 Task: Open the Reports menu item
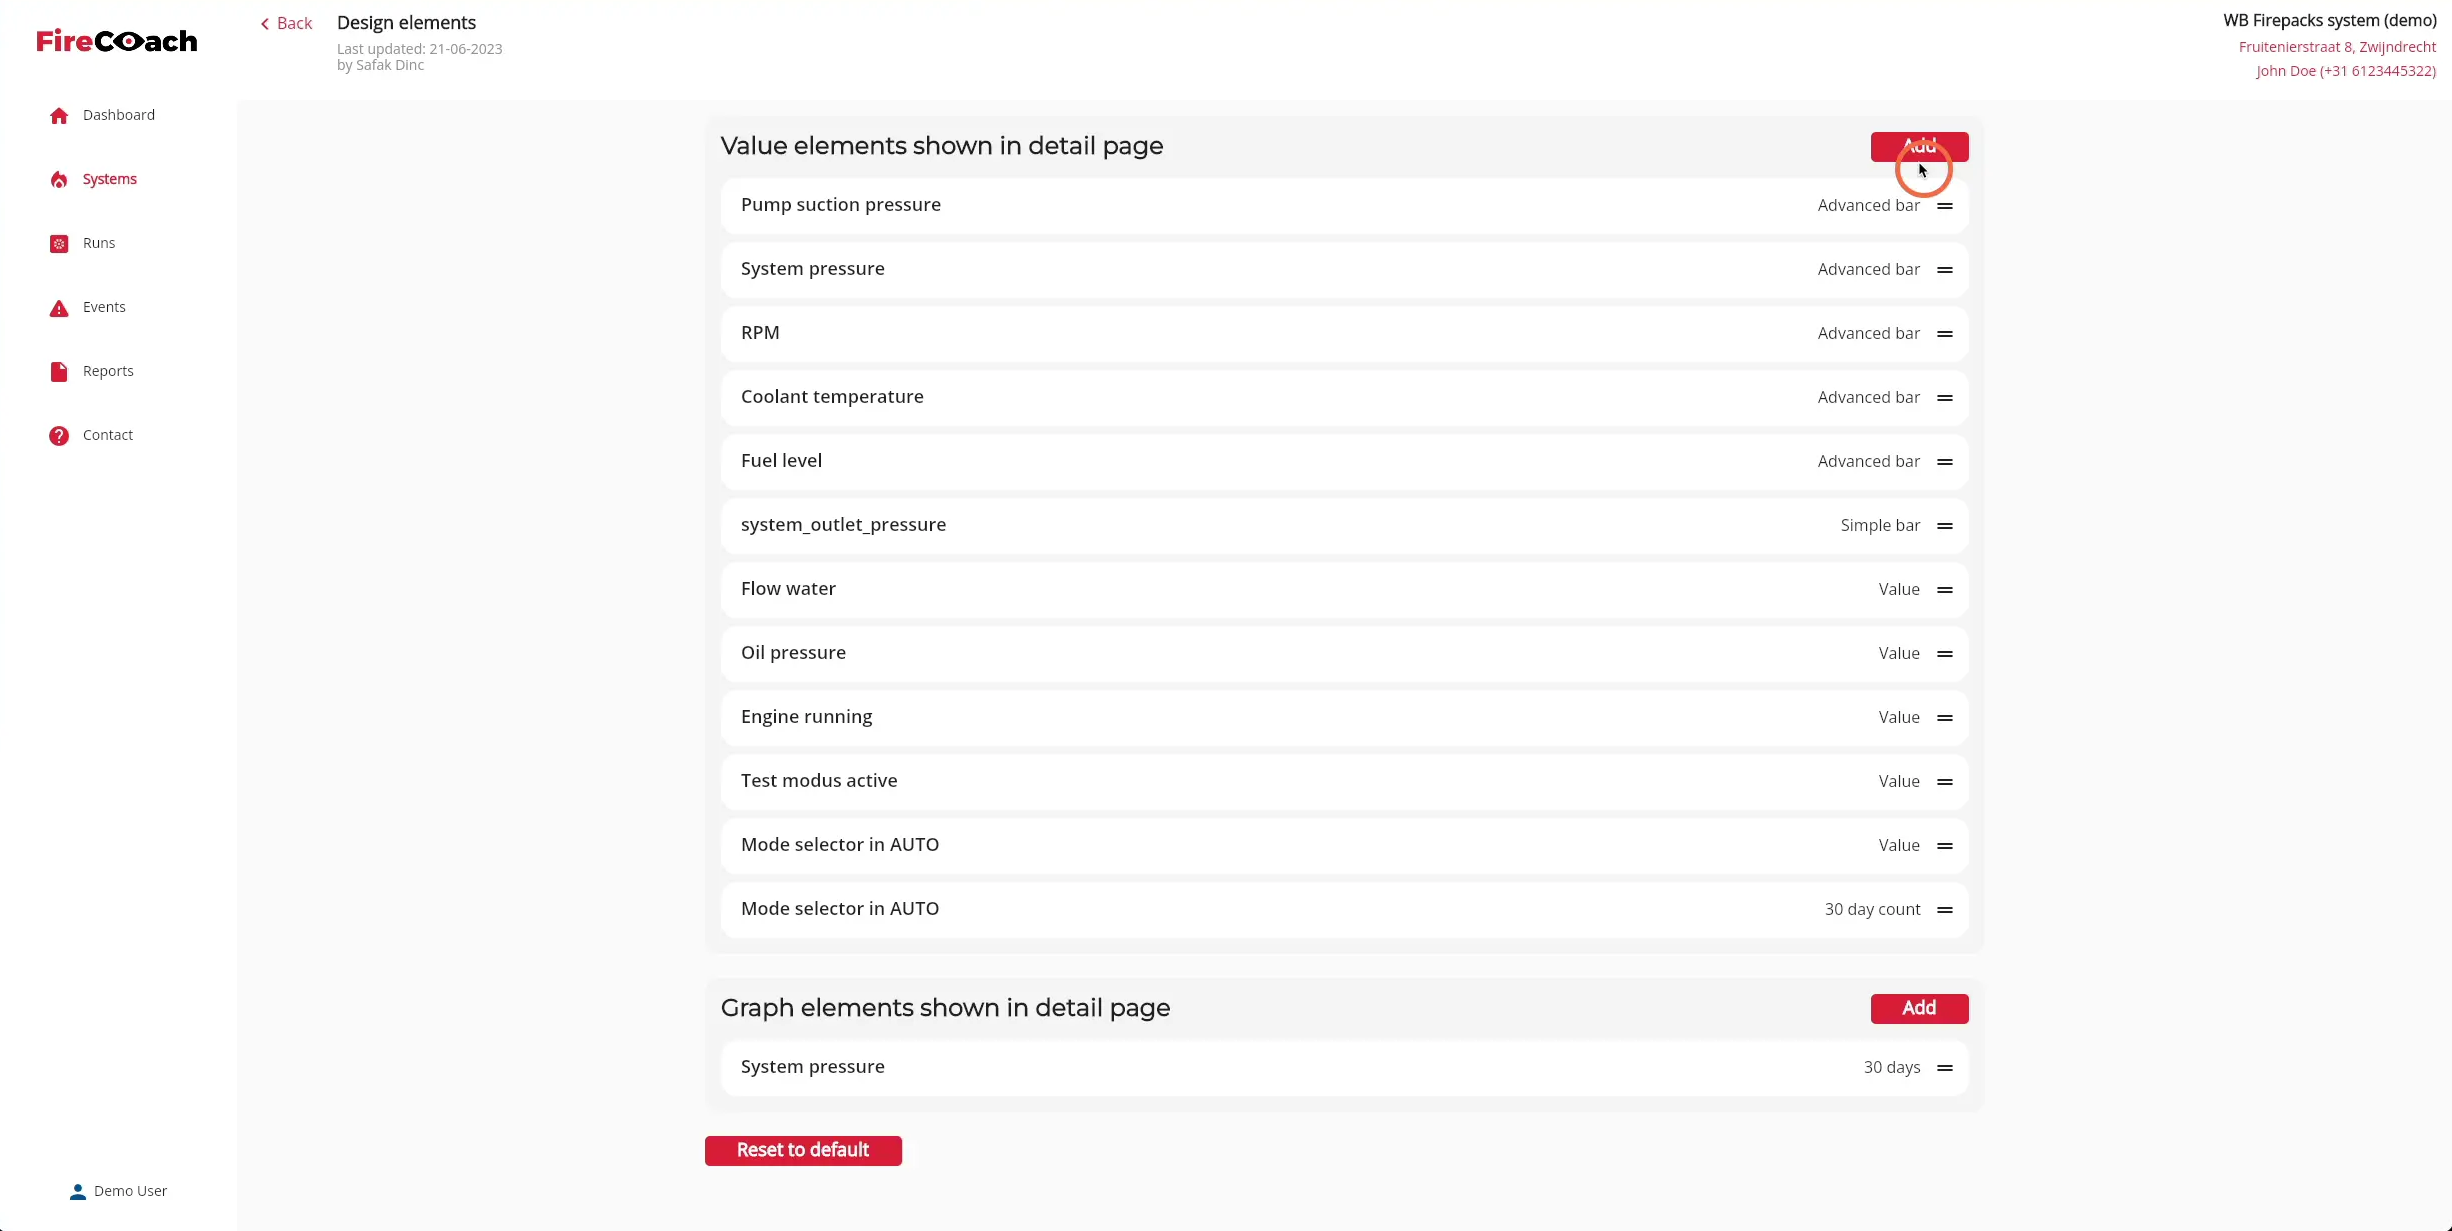(108, 371)
